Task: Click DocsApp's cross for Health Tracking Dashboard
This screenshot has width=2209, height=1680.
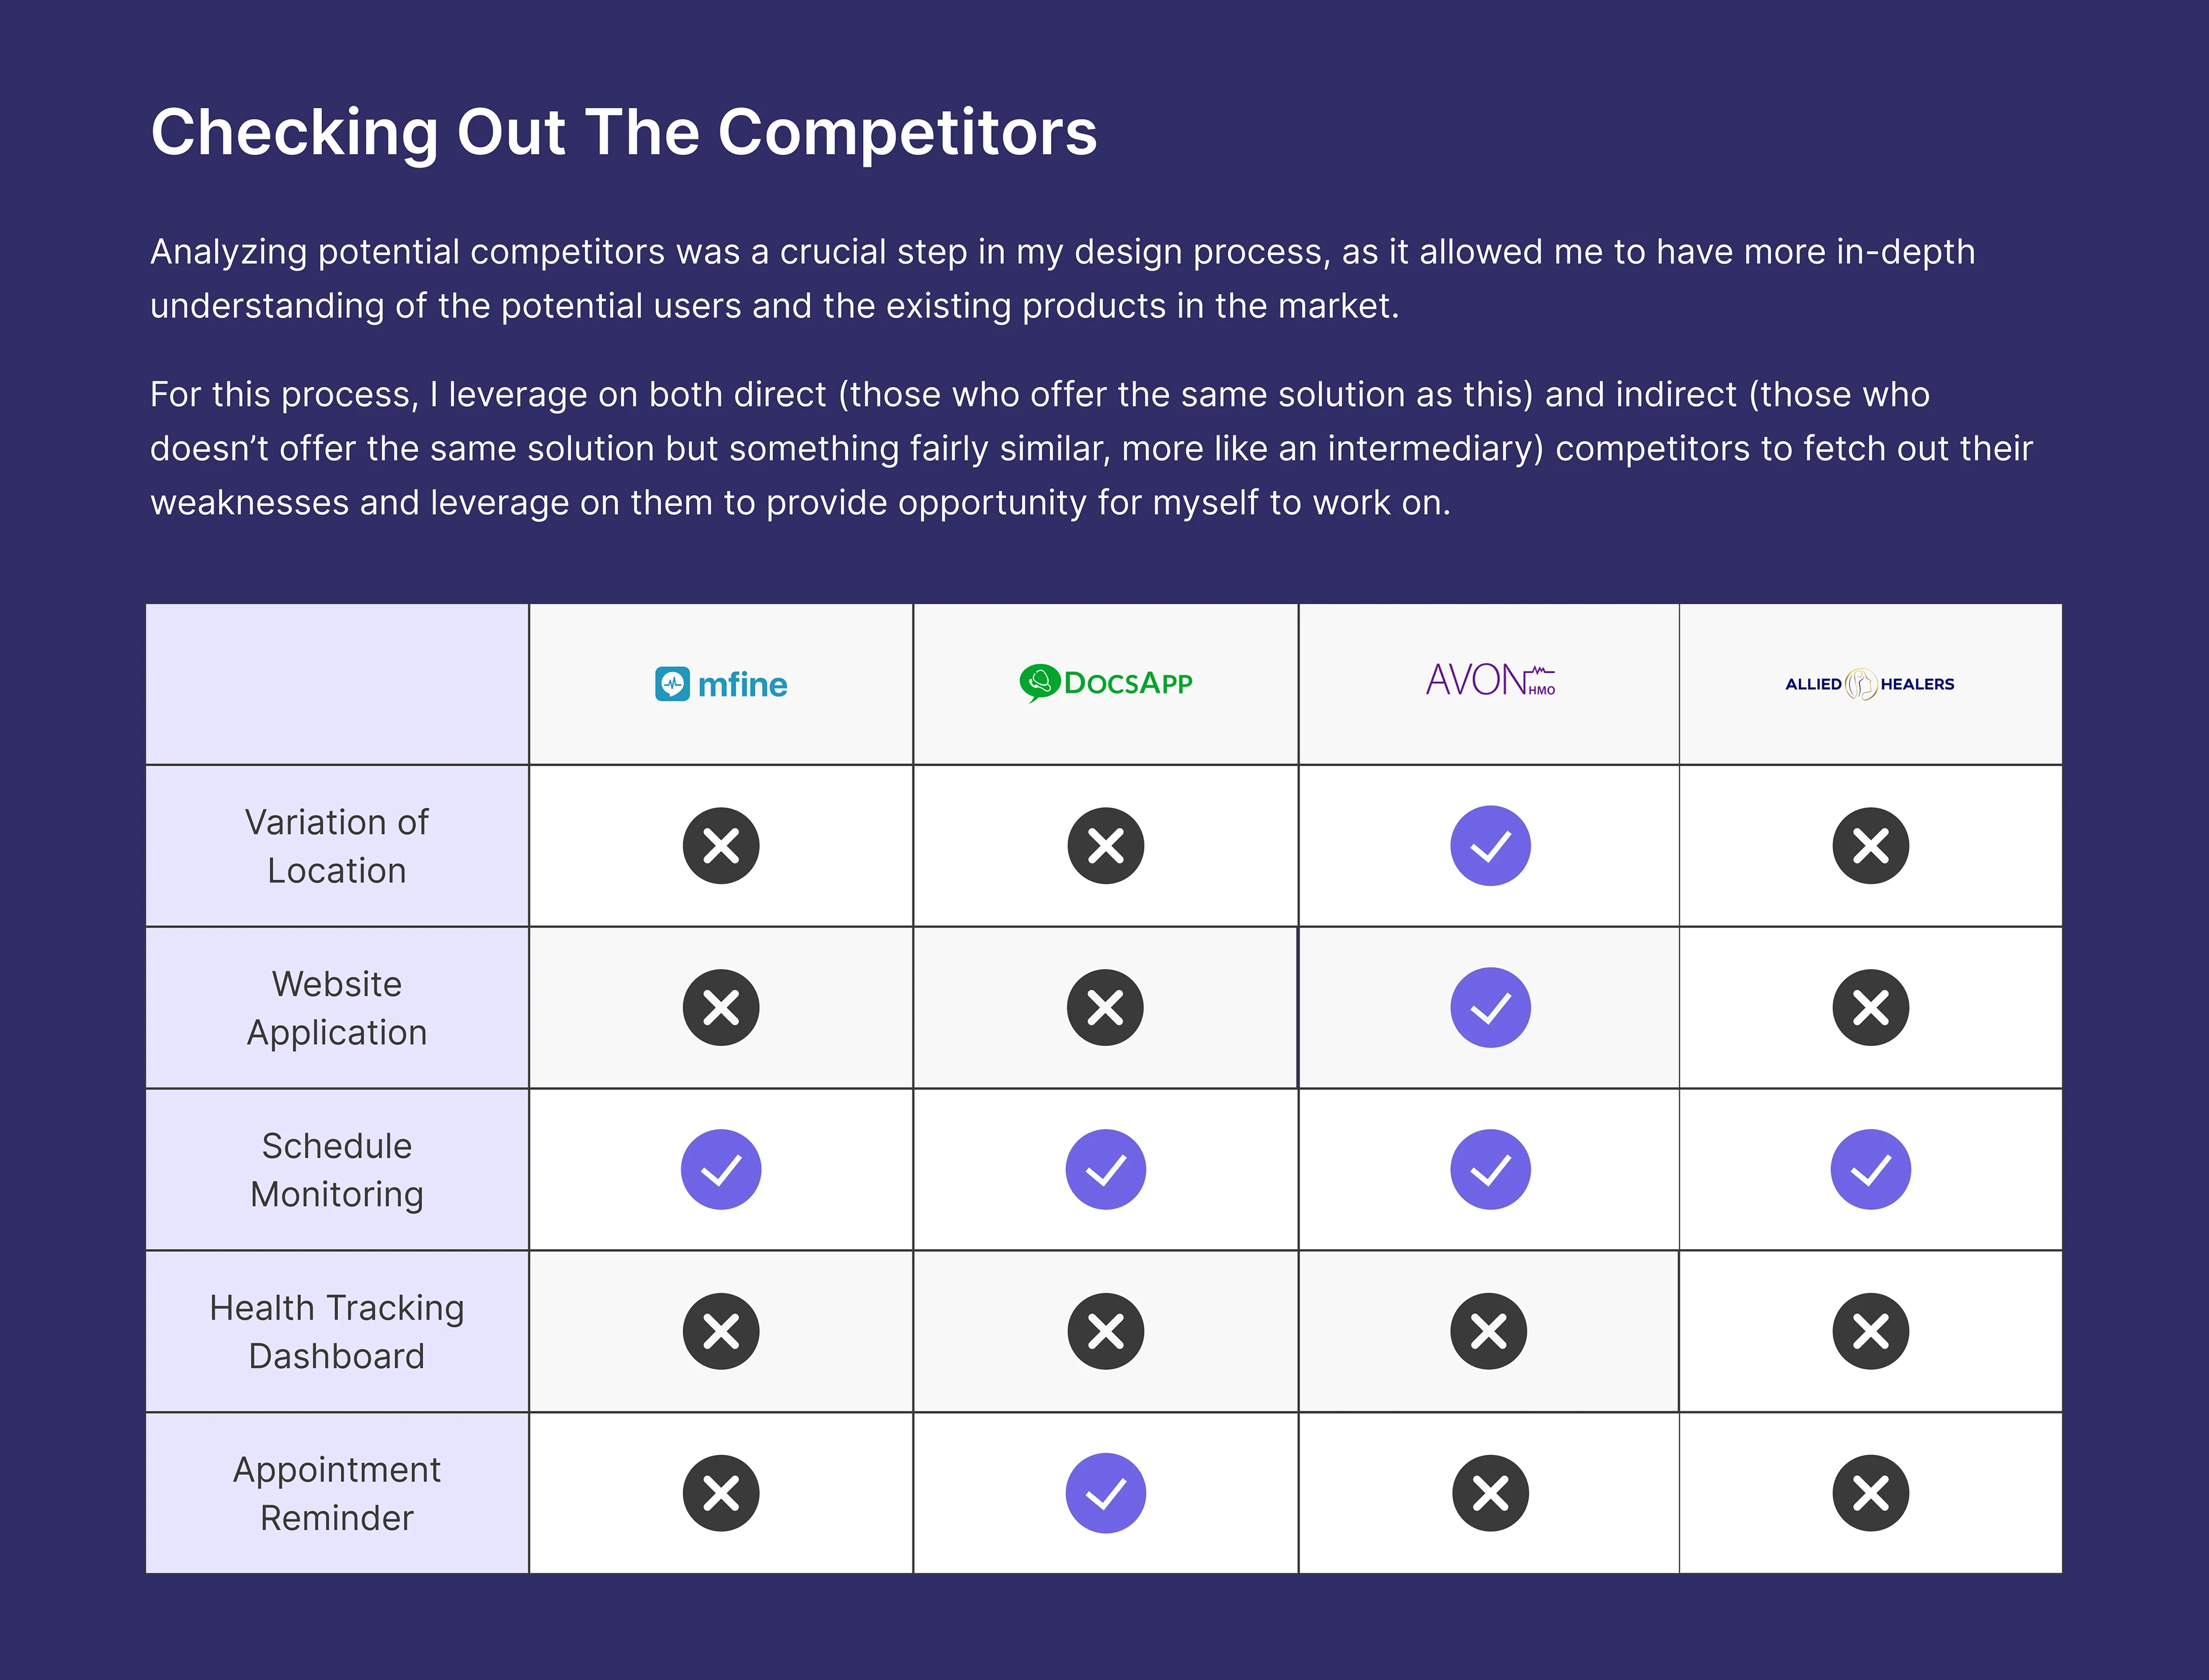Action: [1106, 1332]
